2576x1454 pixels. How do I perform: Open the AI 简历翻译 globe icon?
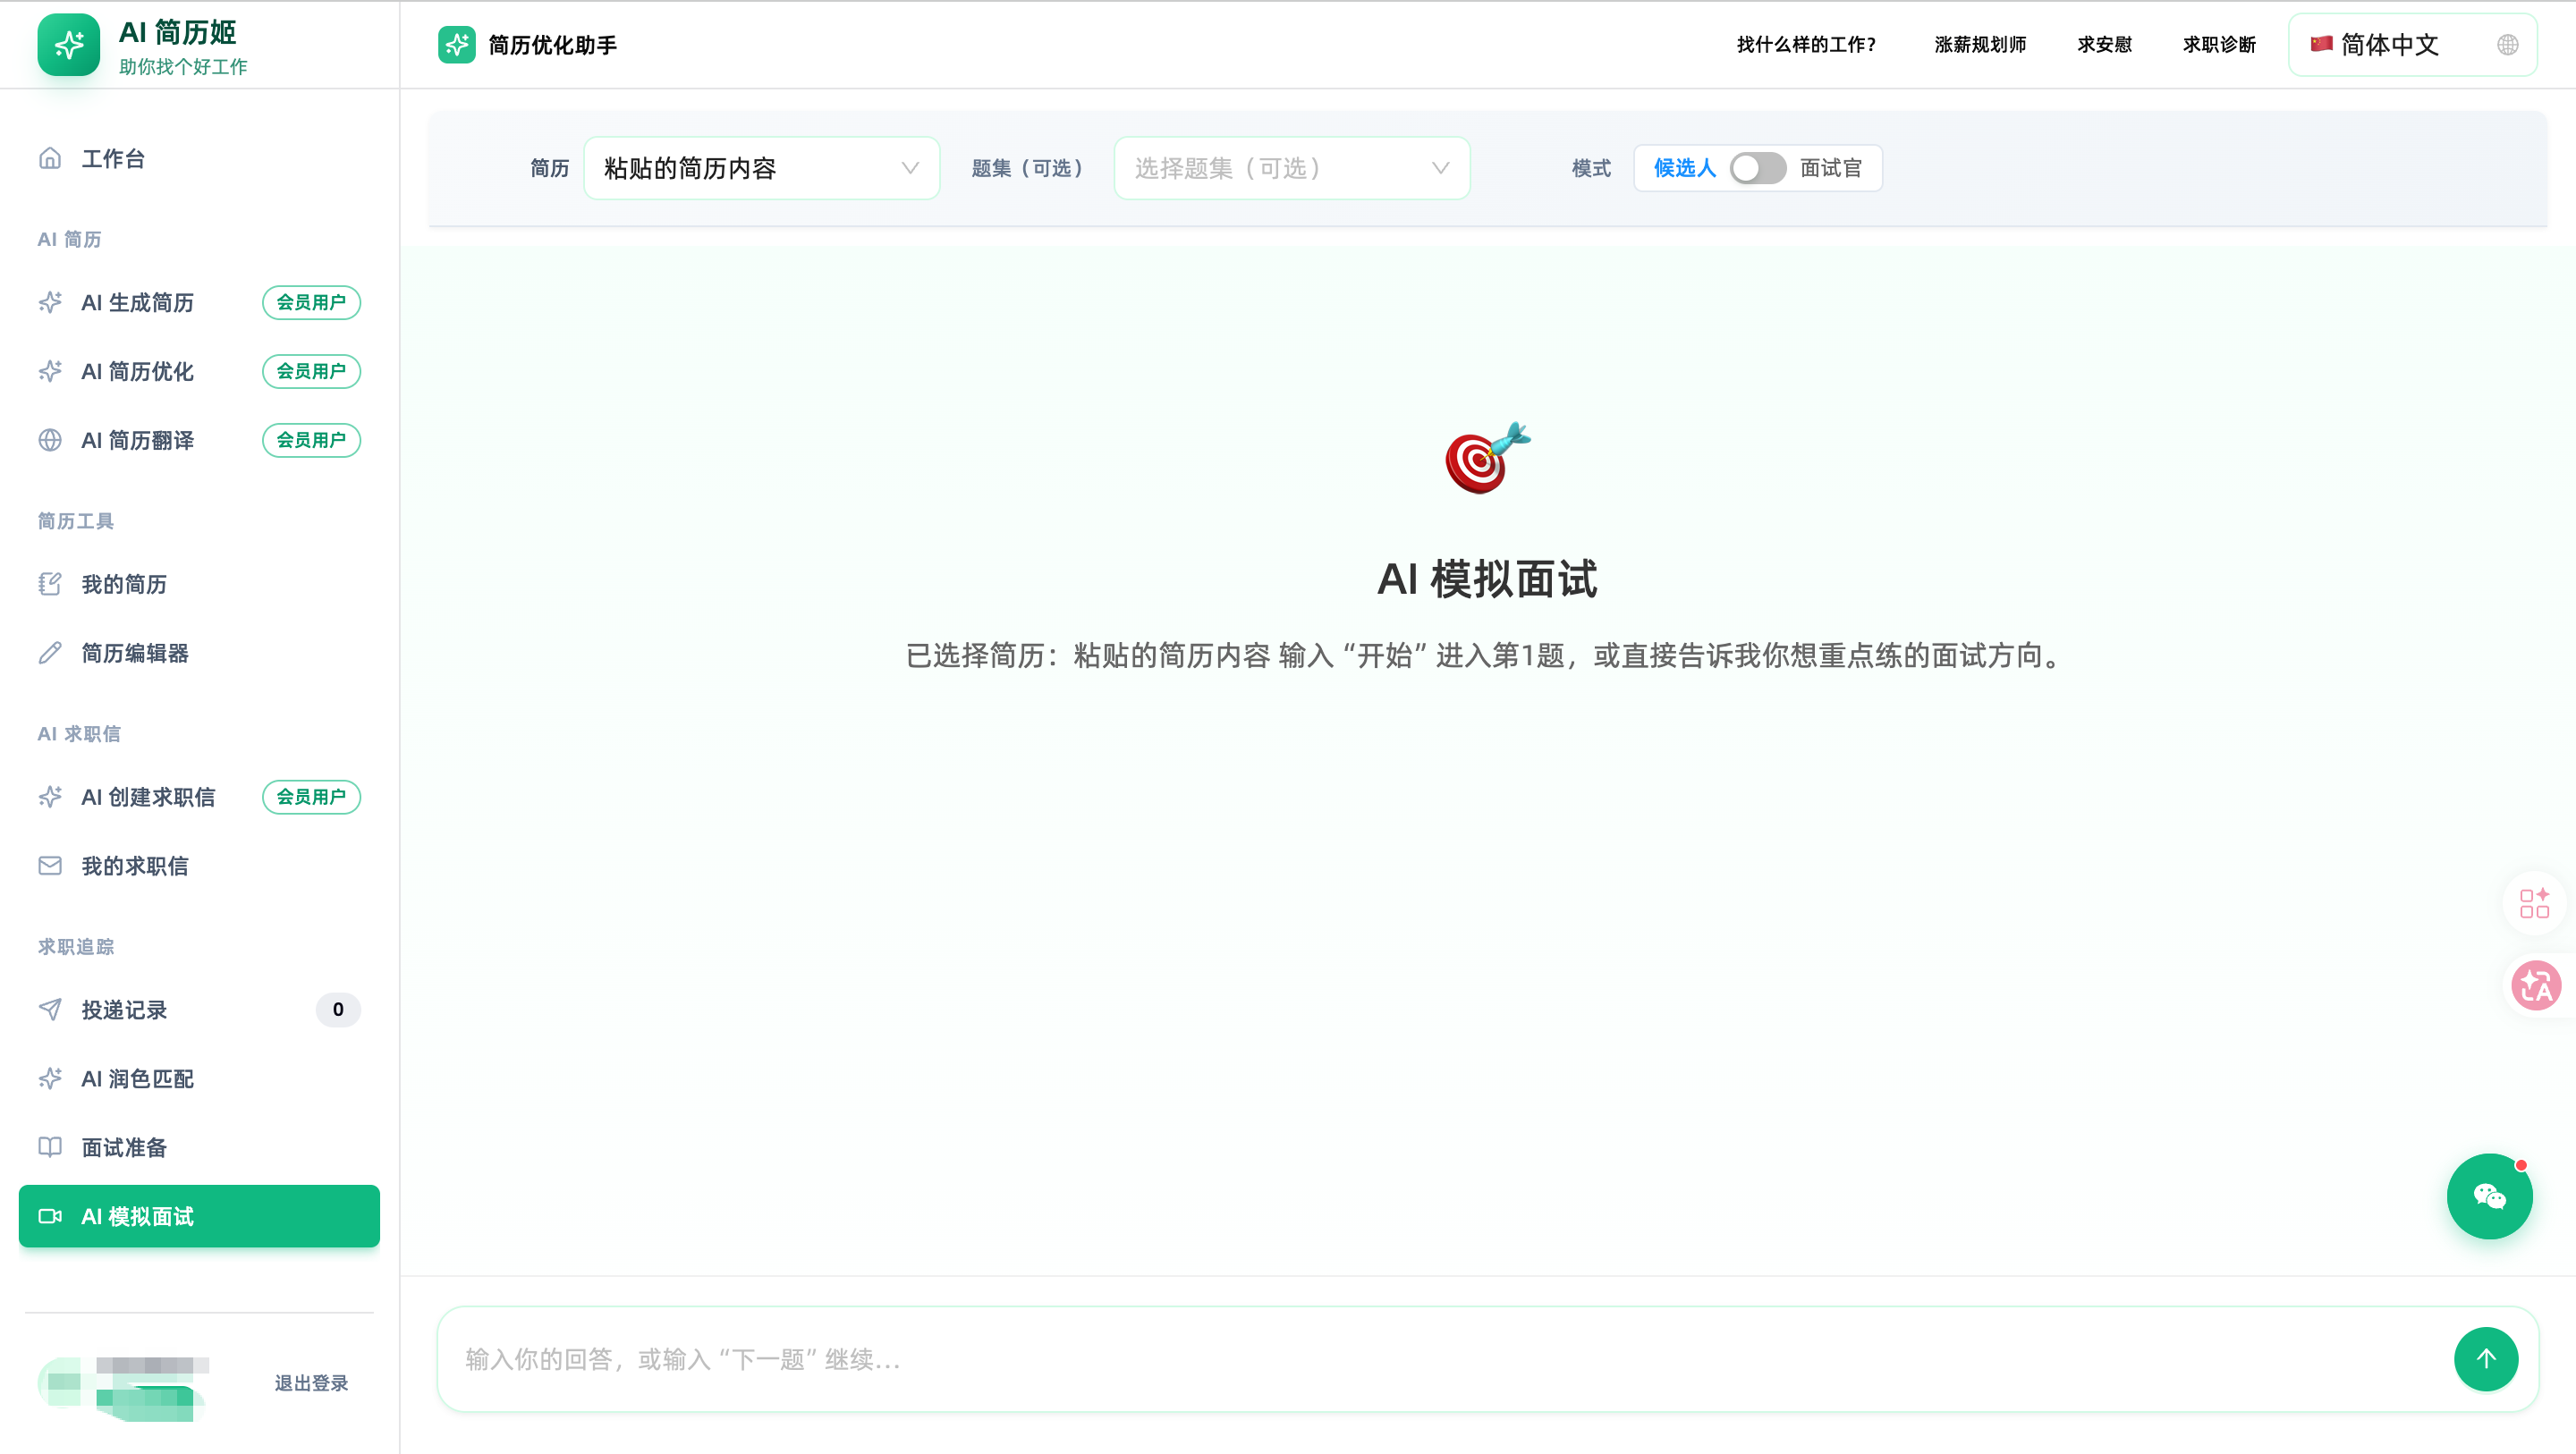50,440
